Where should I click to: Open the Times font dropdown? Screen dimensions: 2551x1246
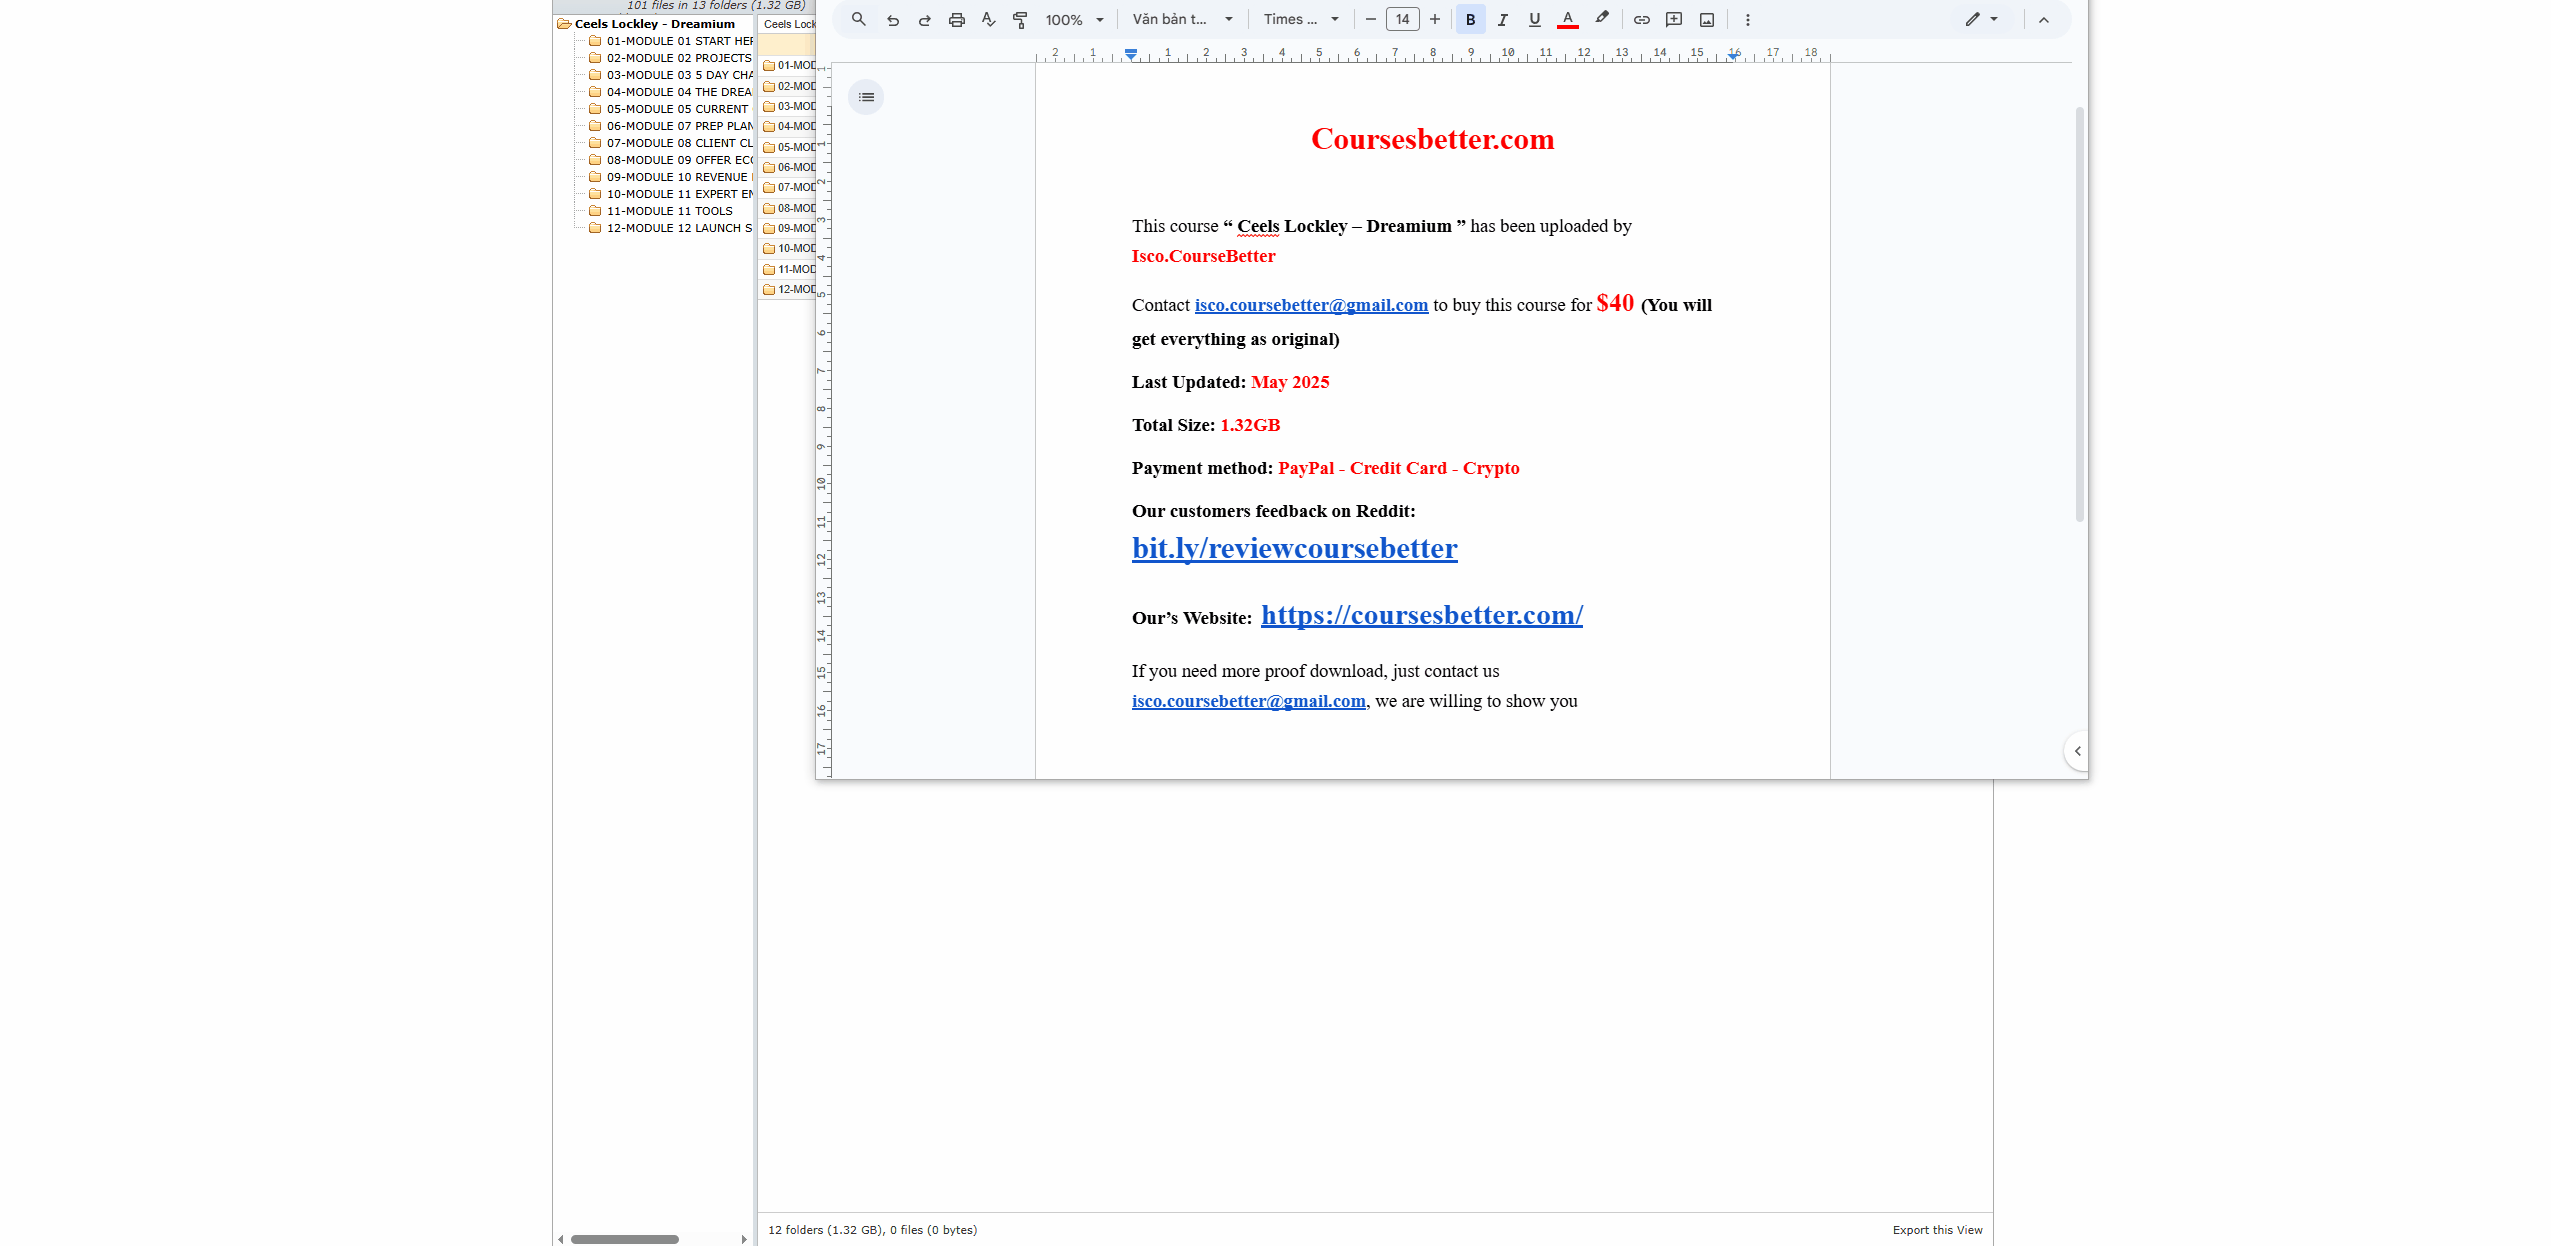coord(1300,19)
